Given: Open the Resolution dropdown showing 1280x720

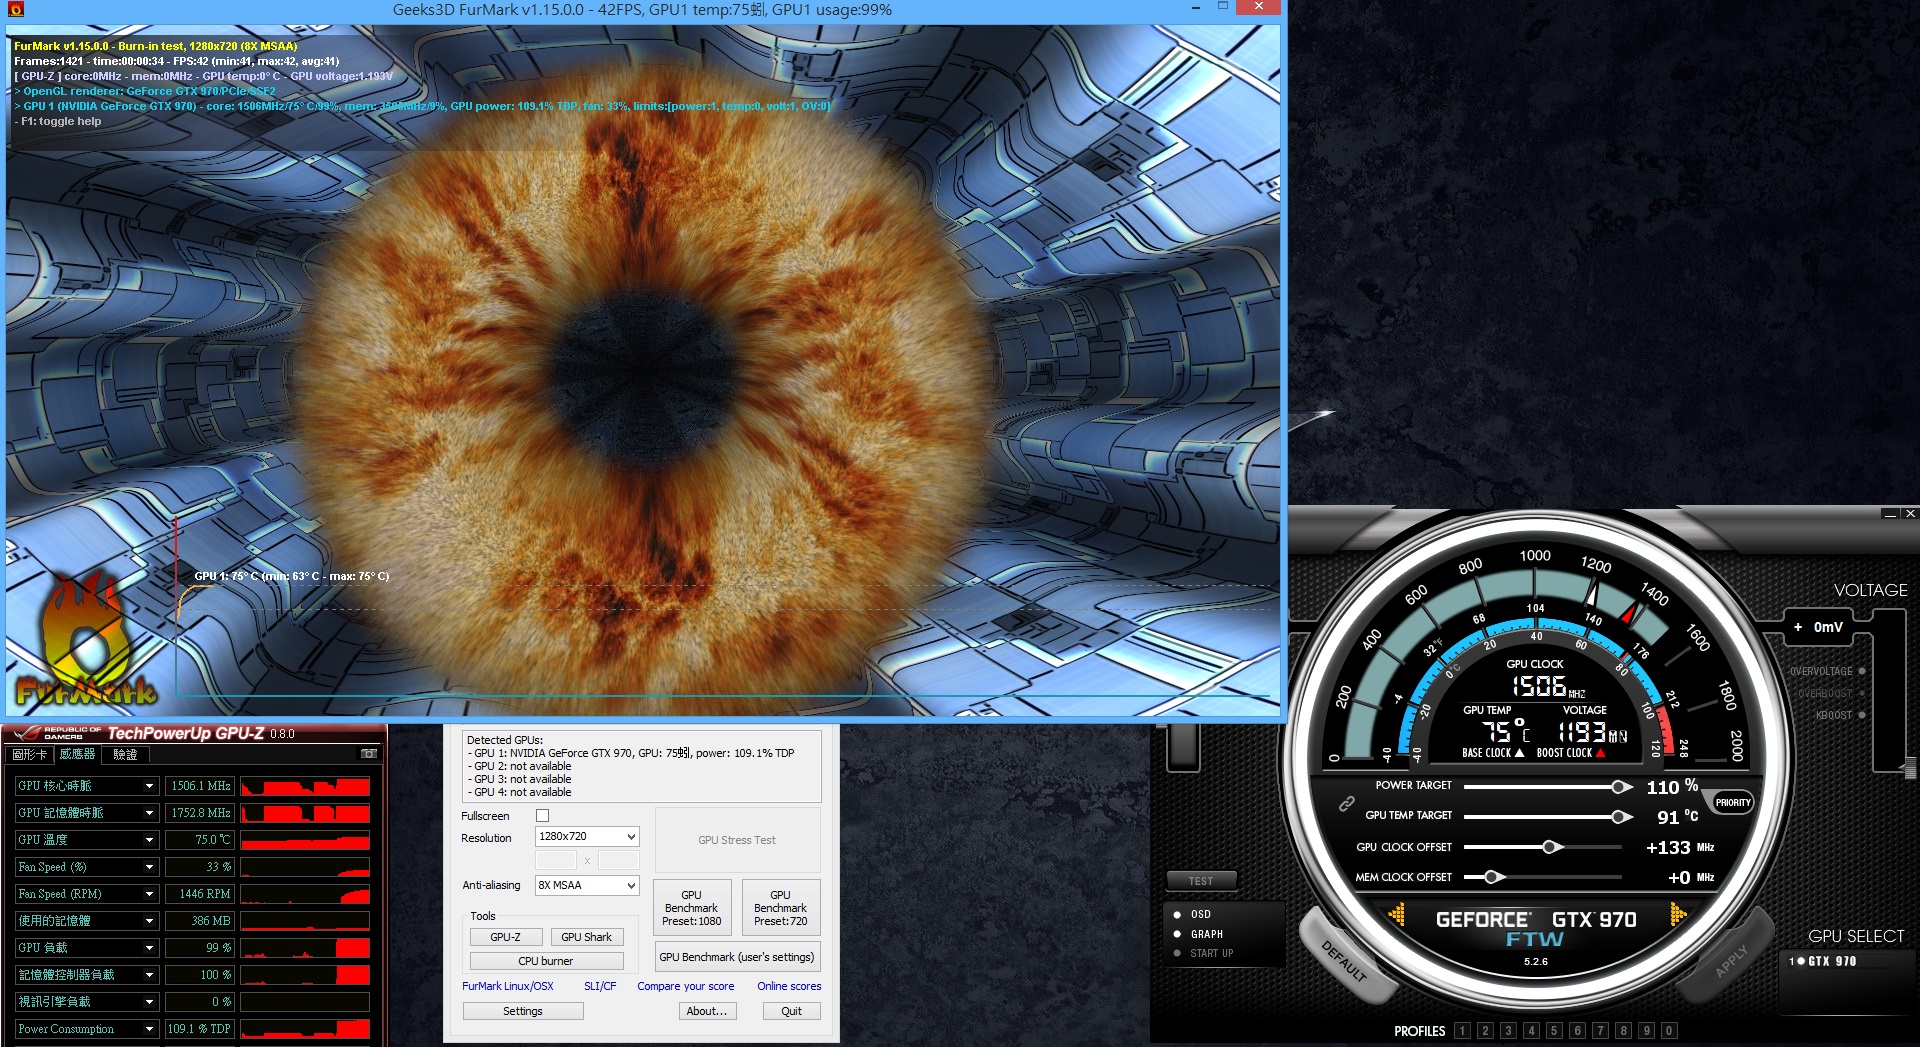Looking at the screenshot, I should click(587, 836).
